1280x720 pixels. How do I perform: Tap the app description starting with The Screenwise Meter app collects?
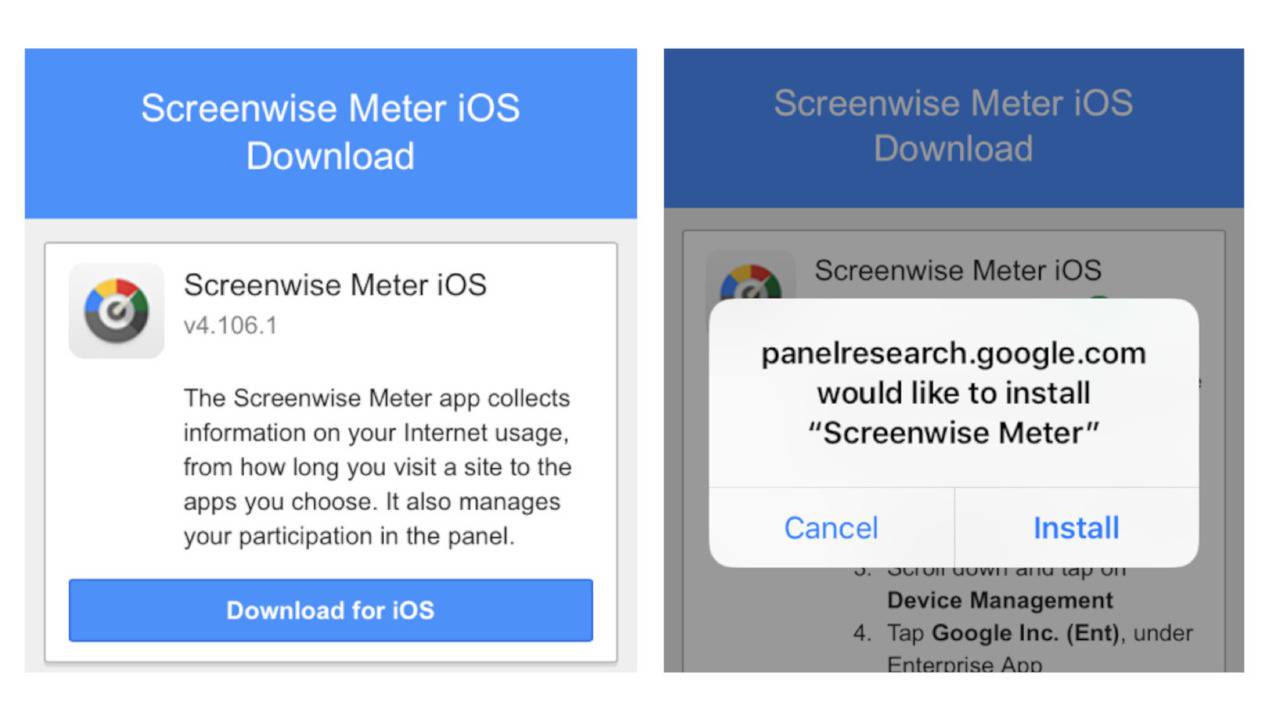[x=378, y=467]
